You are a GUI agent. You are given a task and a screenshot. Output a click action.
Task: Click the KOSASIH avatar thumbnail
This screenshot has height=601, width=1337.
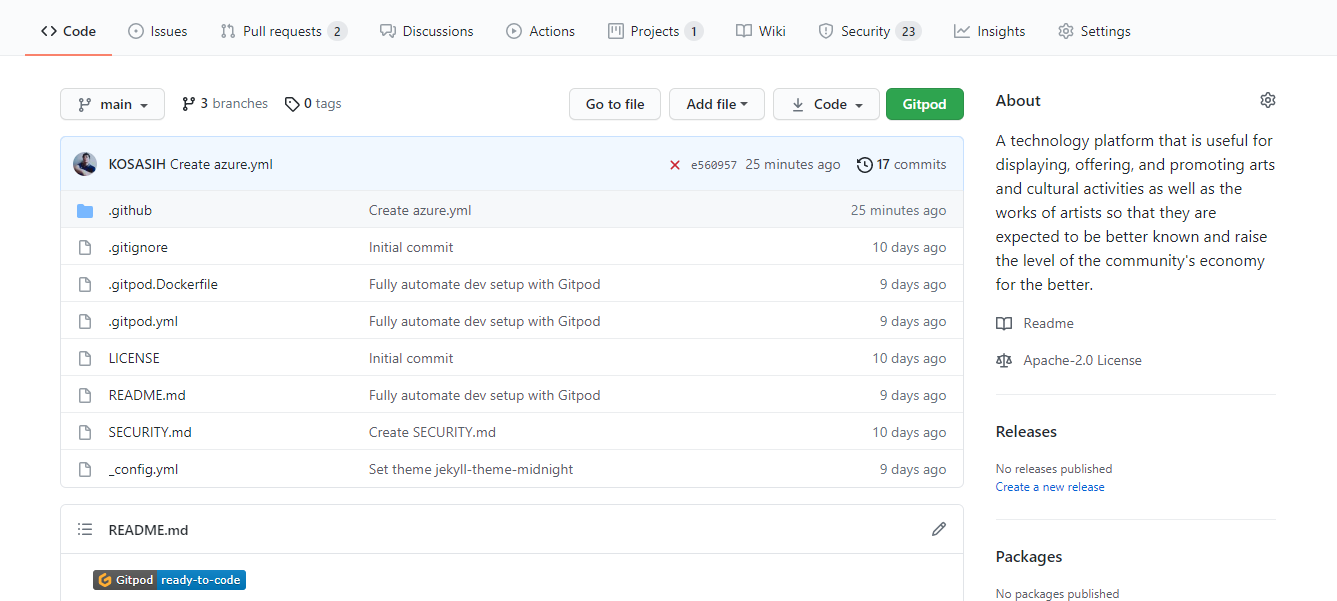85,164
